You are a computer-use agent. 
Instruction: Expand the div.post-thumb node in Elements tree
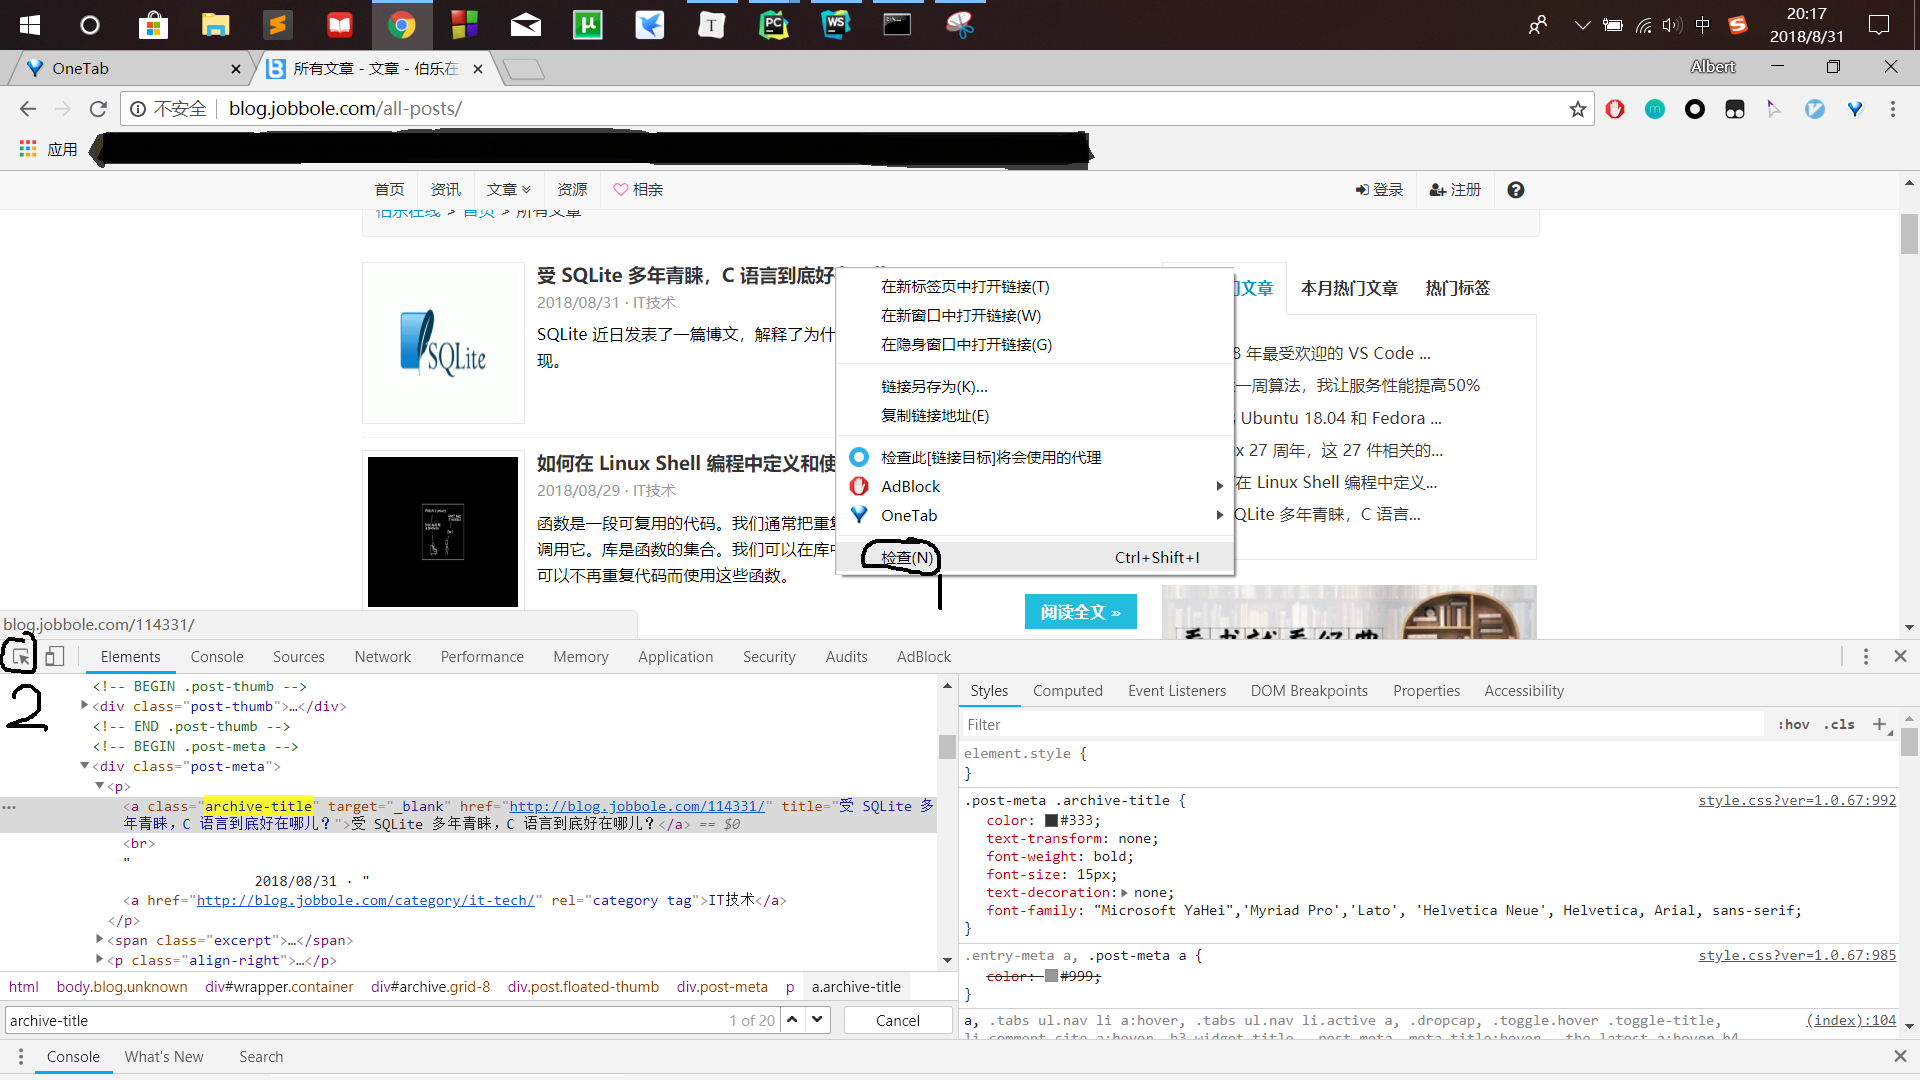(x=85, y=706)
